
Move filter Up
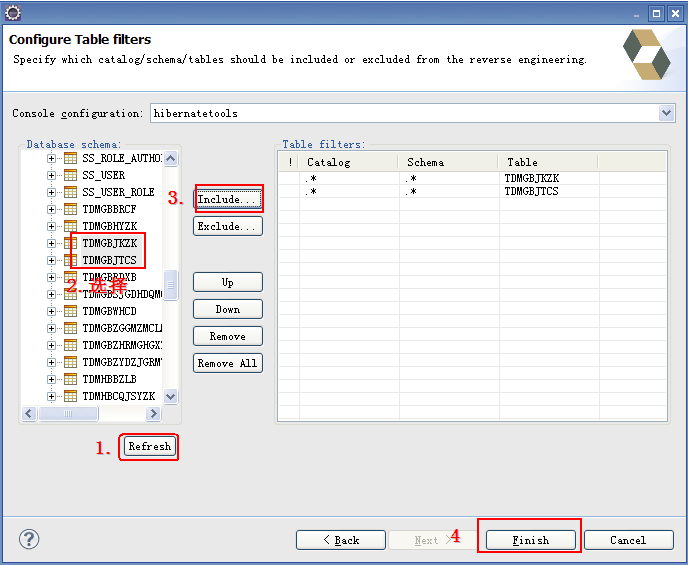point(228,282)
